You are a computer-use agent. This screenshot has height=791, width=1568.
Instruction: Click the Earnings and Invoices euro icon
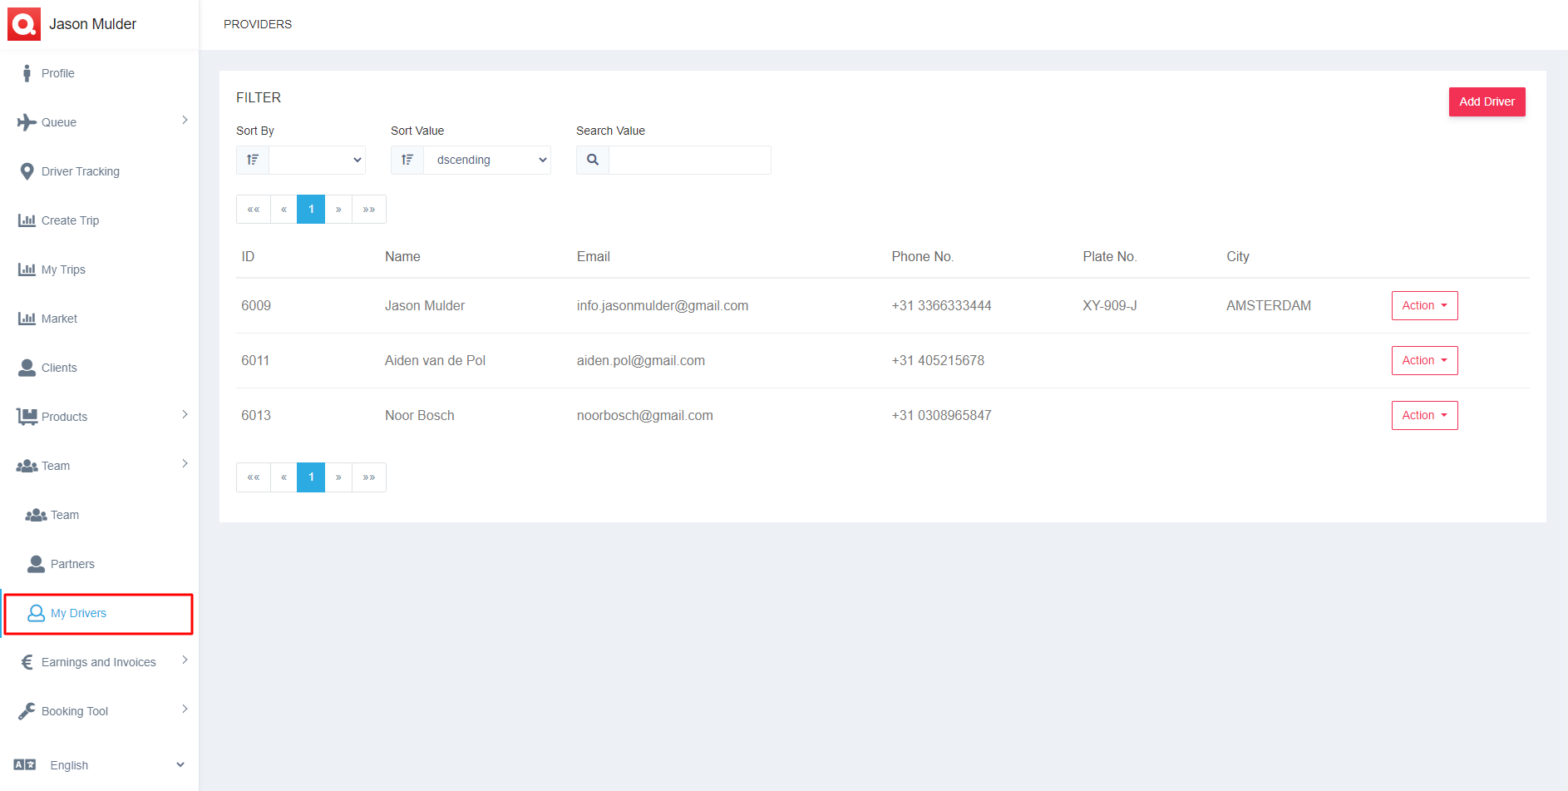click(x=27, y=662)
